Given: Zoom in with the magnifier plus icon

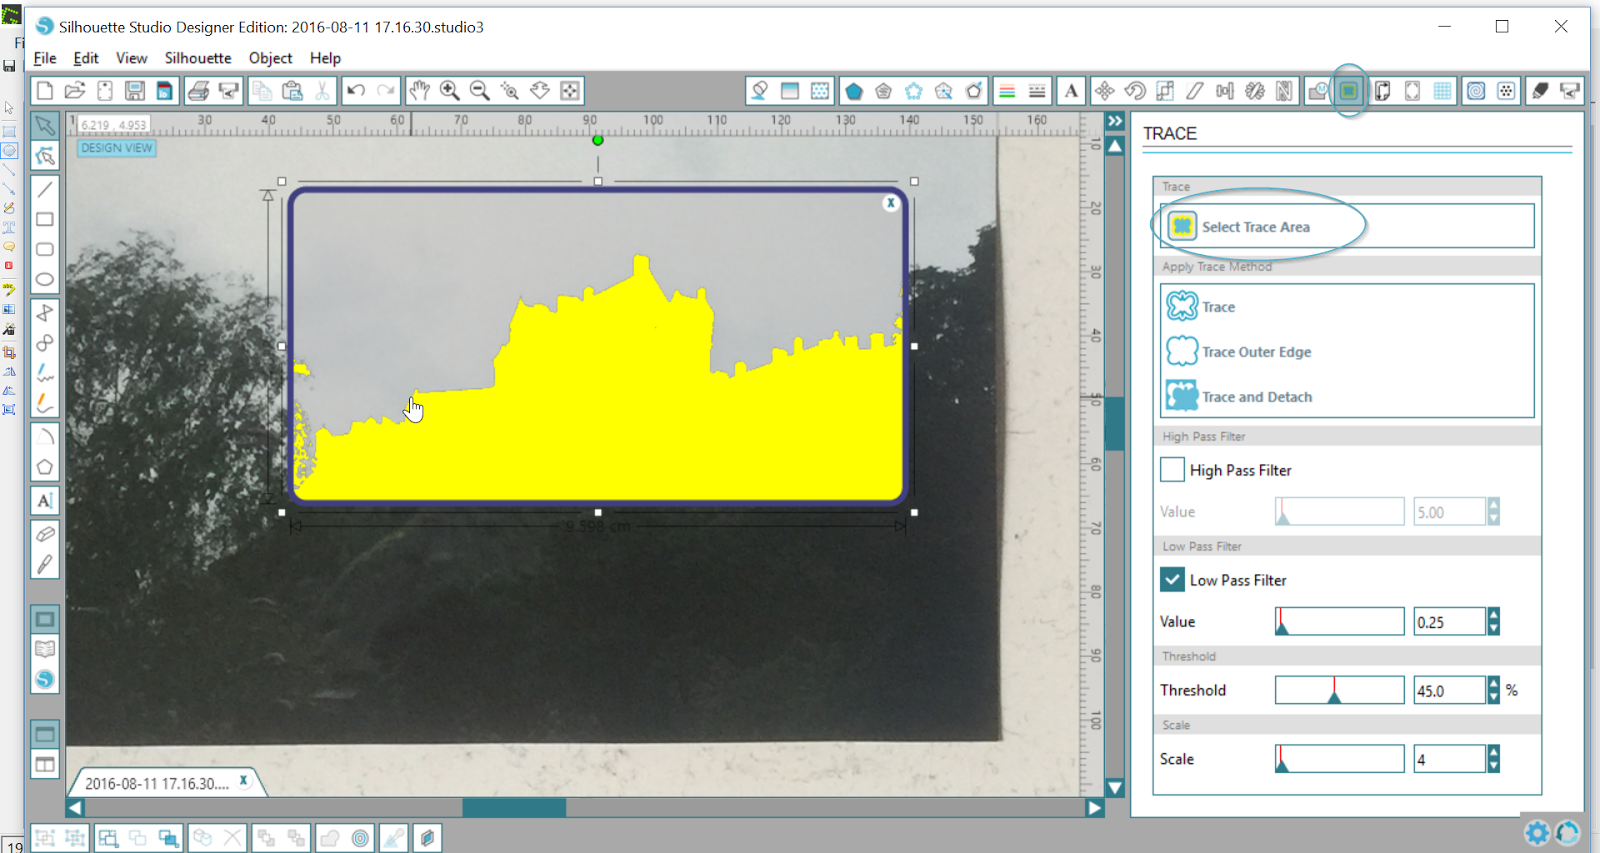Looking at the screenshot, I should click(x=450, y=91).
